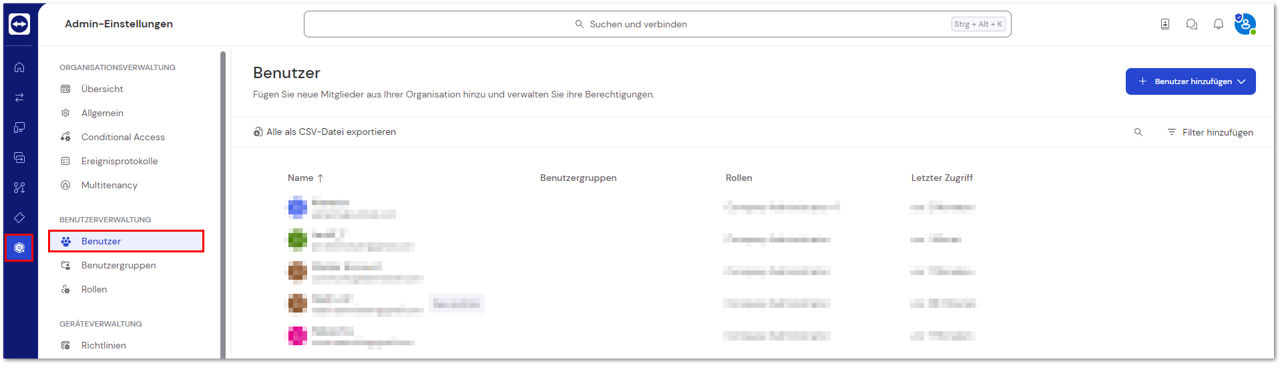
Task: Click the search magnifier above the table
Action: (x=1138, y=132)
